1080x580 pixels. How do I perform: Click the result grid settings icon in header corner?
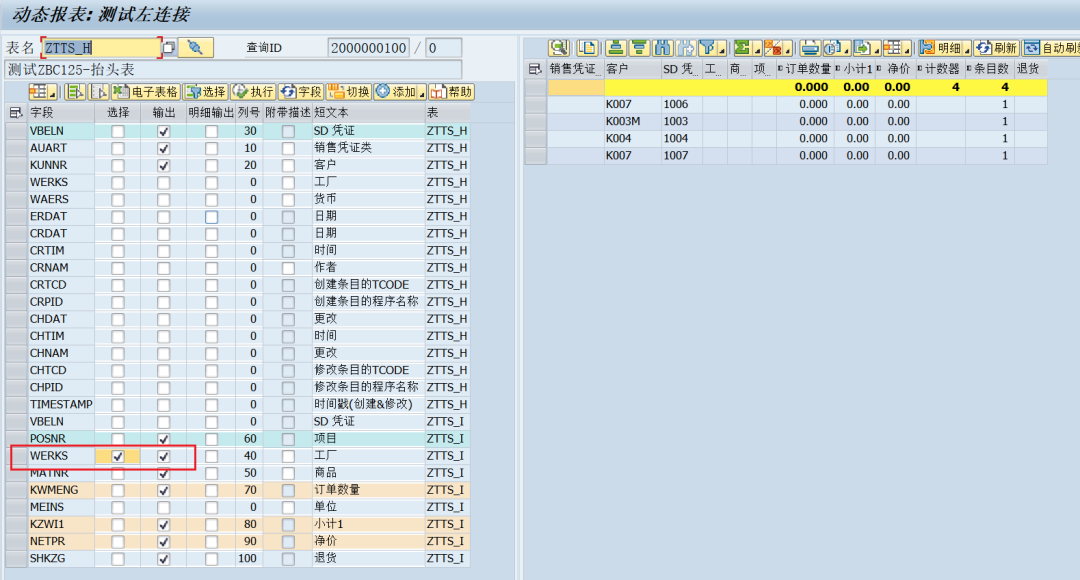pyautogui.click(x=535, y=68)
